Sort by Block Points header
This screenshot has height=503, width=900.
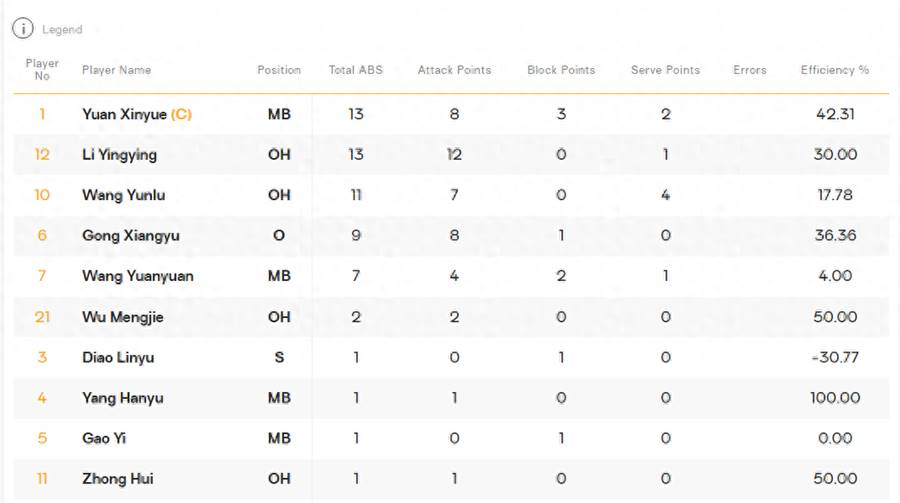[x=561, y=70]
